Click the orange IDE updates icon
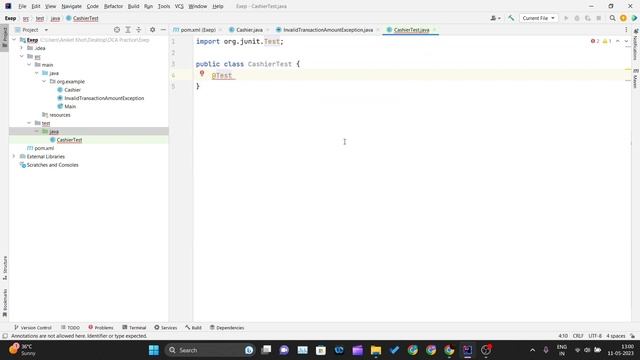 [623, 18]
